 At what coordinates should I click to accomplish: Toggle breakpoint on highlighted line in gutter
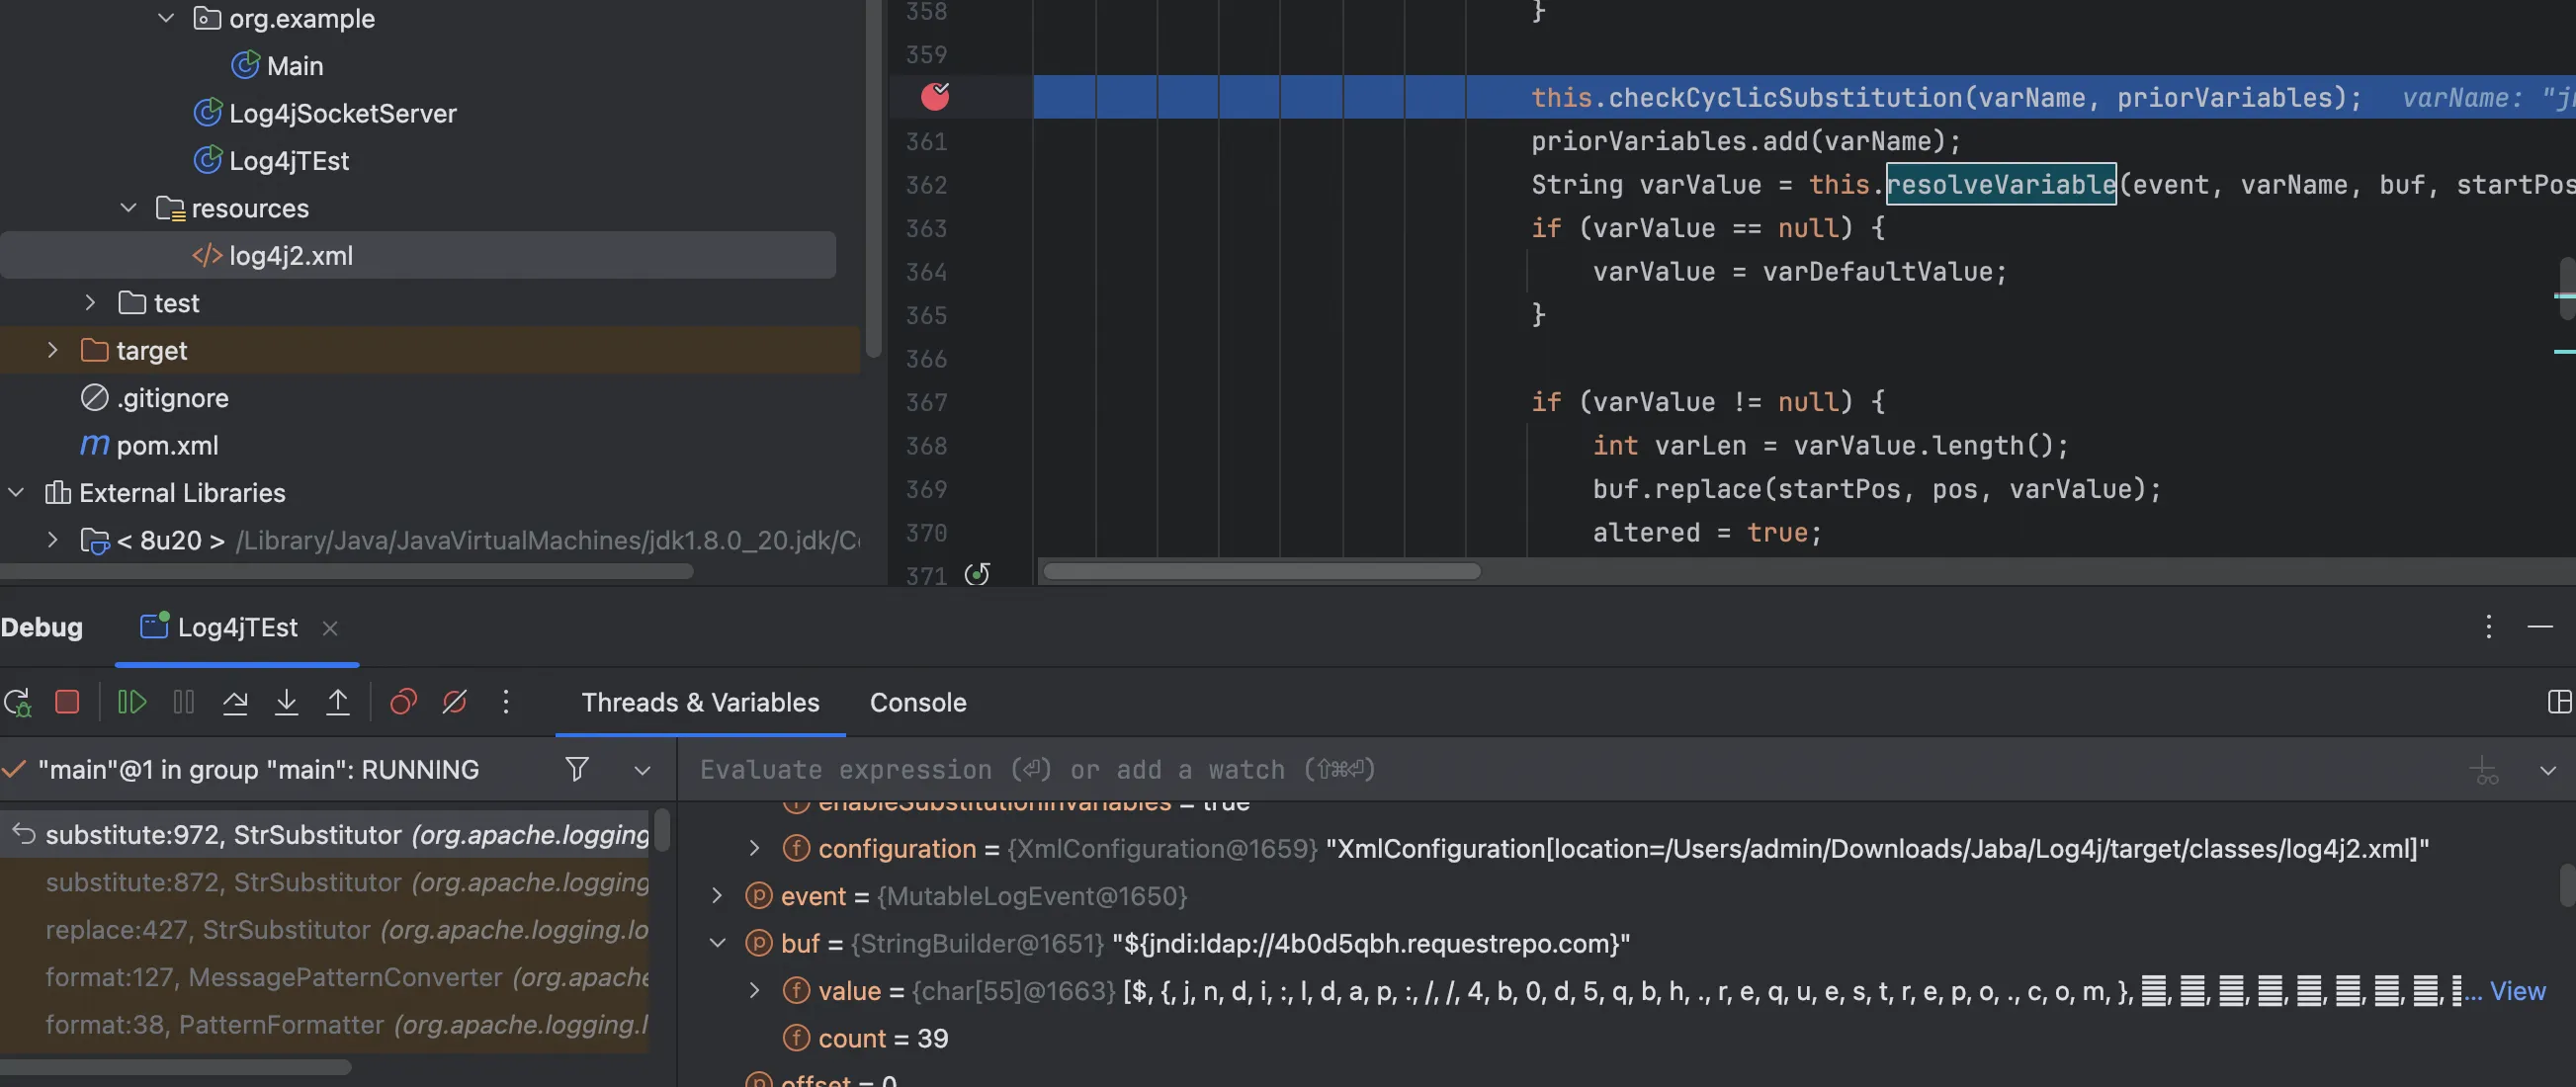point(934,97)
